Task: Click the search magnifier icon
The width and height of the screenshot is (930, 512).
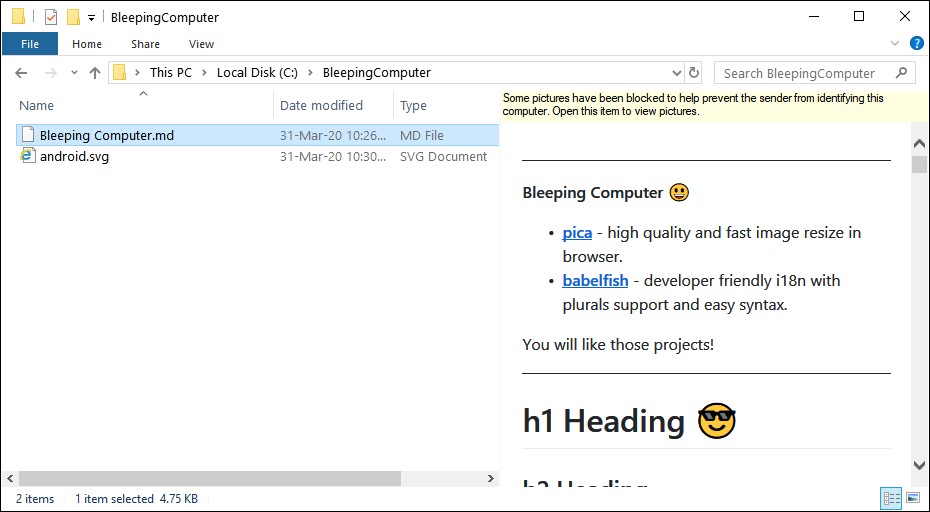Action: (x=901, y=73)
